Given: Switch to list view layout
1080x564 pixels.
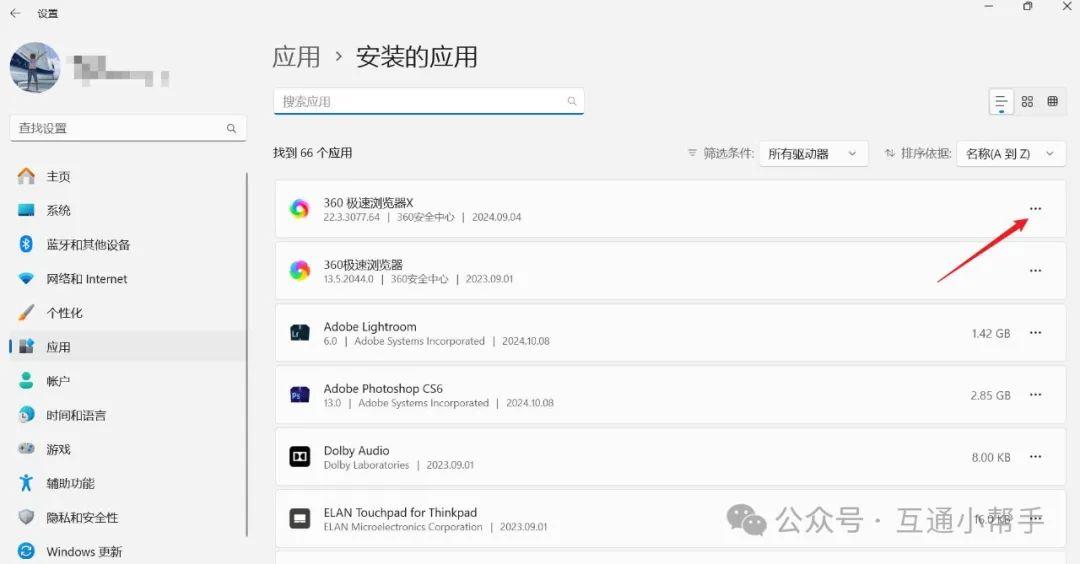Looking at the screenshot, I should coord(1001,102).
